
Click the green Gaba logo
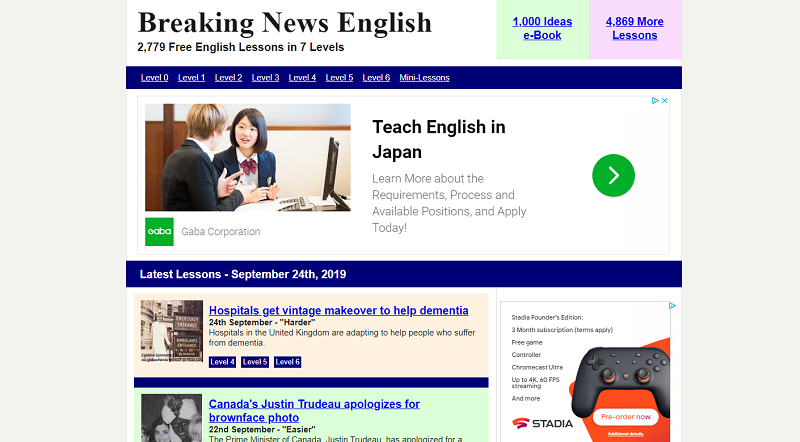pyautogui.click(x=159, y=232)
